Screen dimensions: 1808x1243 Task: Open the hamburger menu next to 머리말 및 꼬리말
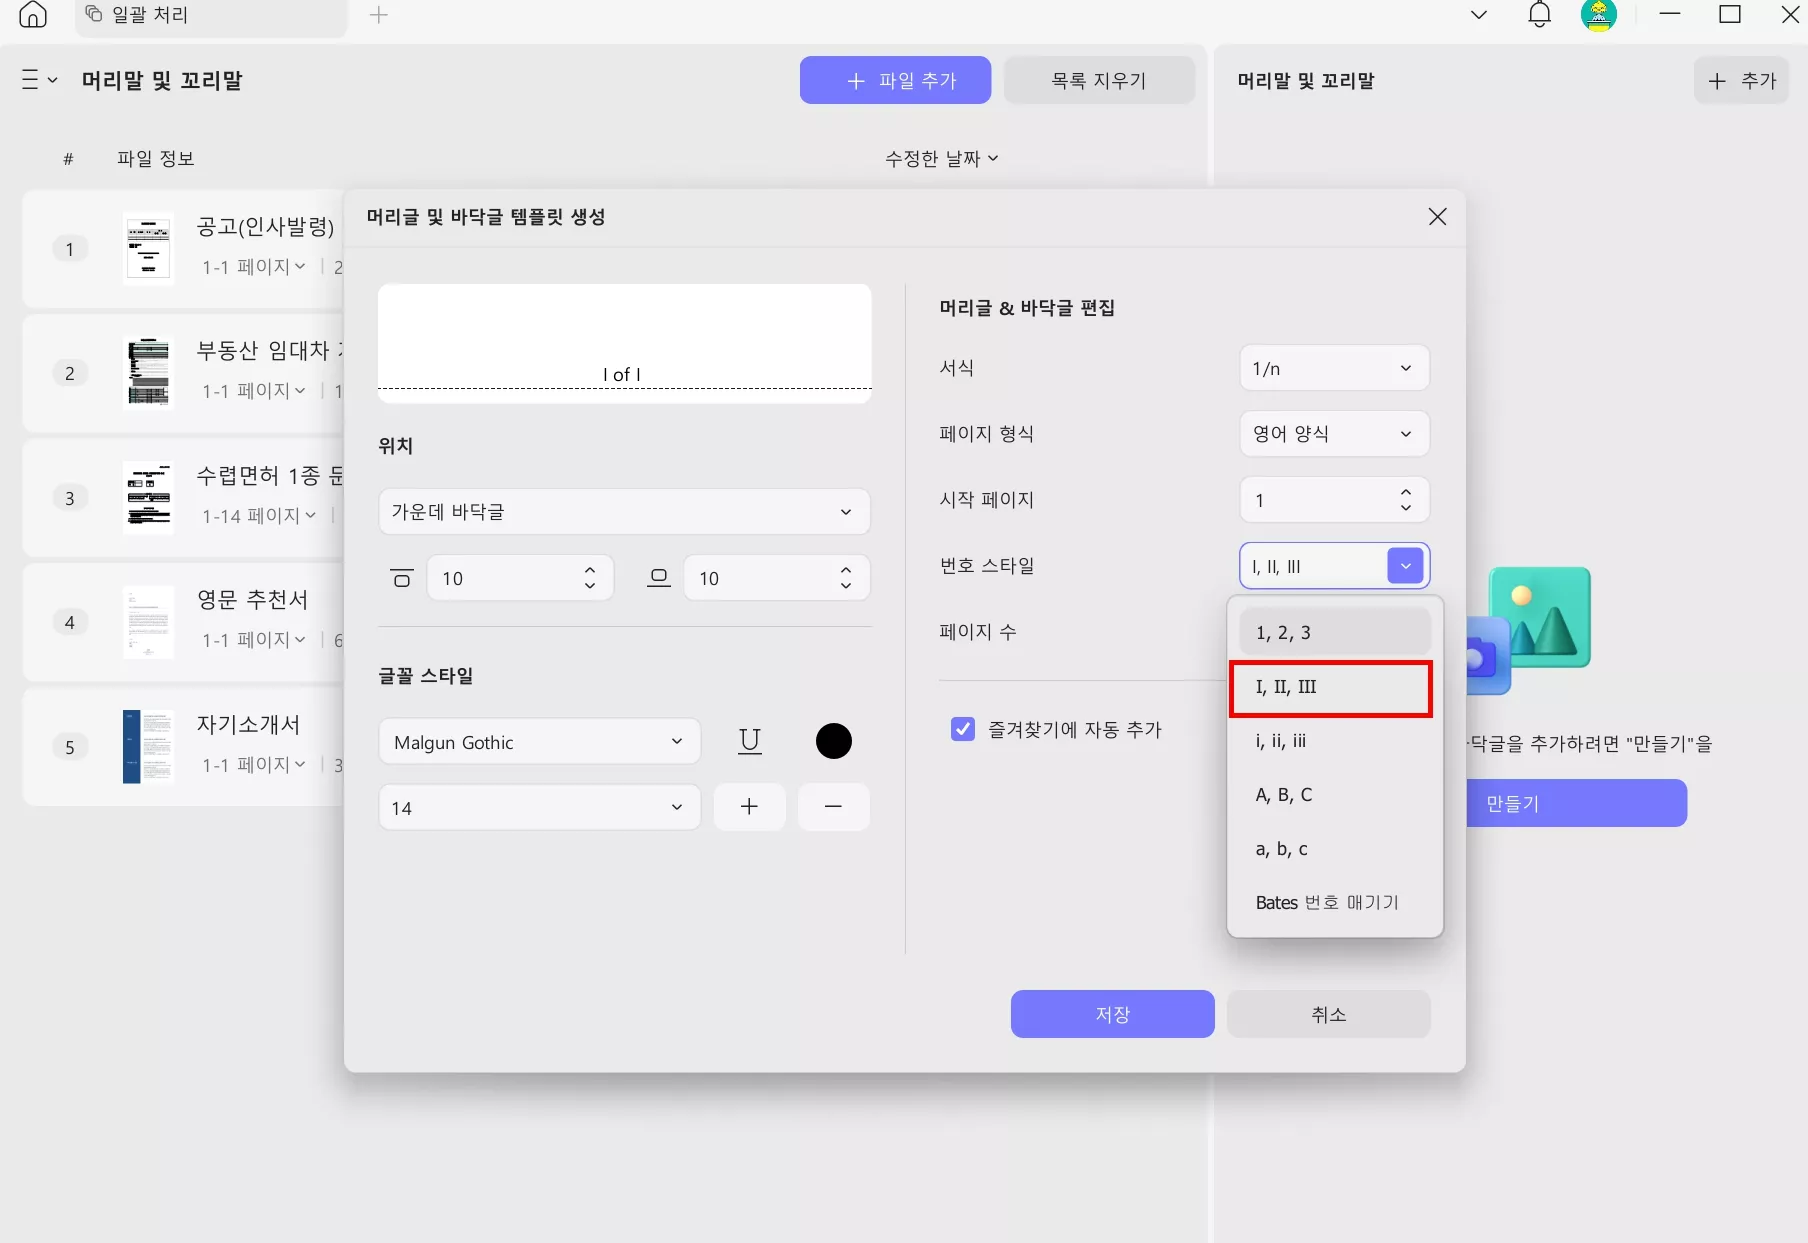click(x=31, y=80)
